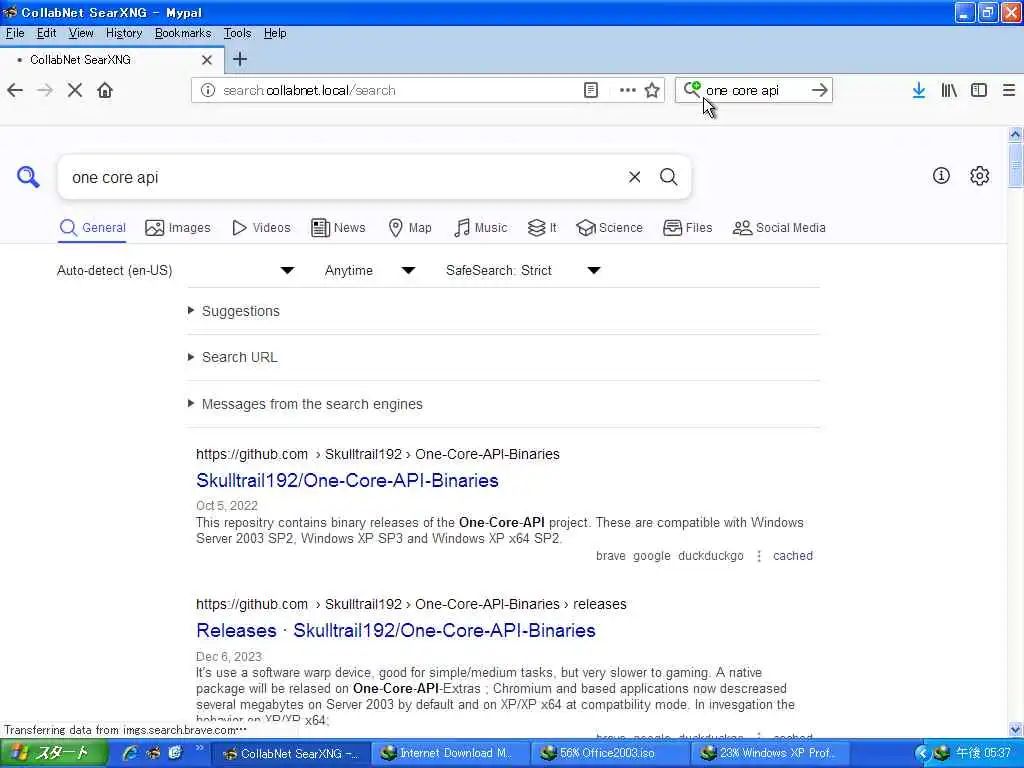Open the Downloads panel
Viewport: 1024px width, 768px height.
pos(918,90)
